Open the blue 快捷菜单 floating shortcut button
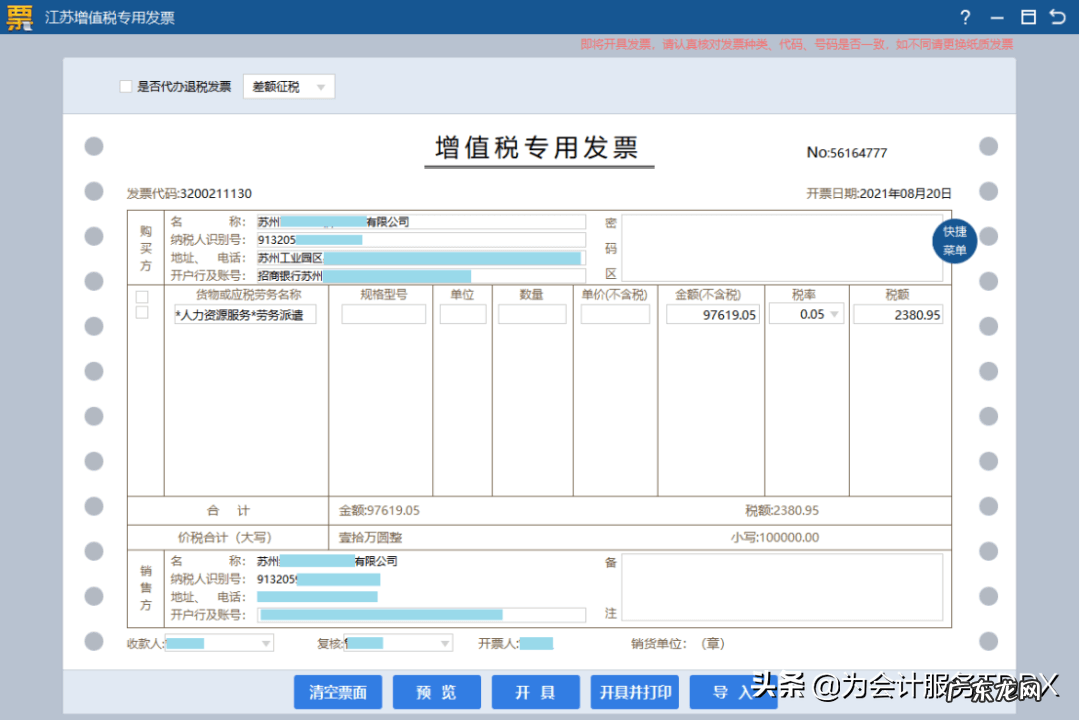The image size is (1080, 720). tap(953, 241)
